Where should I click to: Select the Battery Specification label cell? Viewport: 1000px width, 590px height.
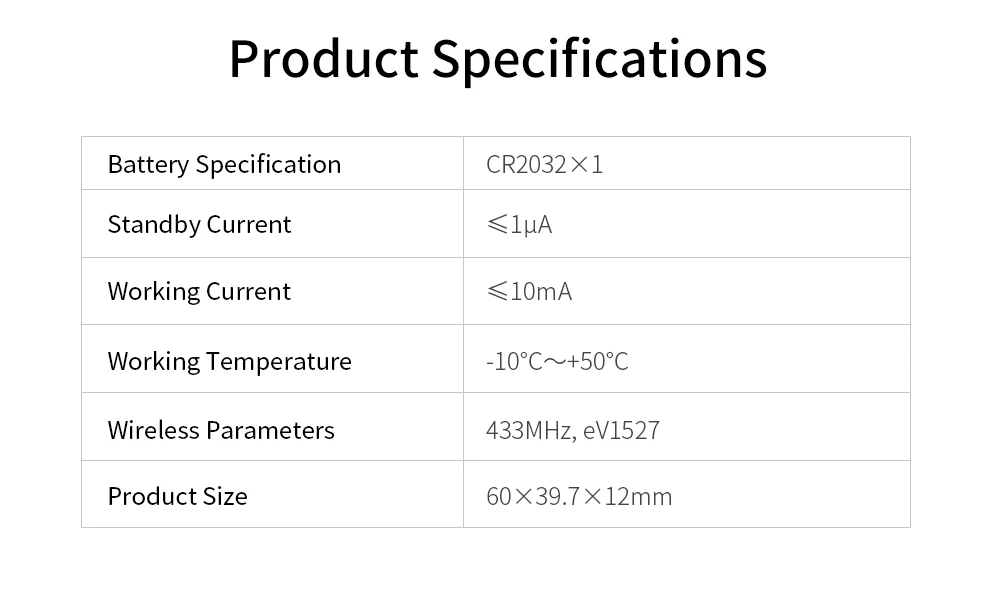(x=272, y=163)
